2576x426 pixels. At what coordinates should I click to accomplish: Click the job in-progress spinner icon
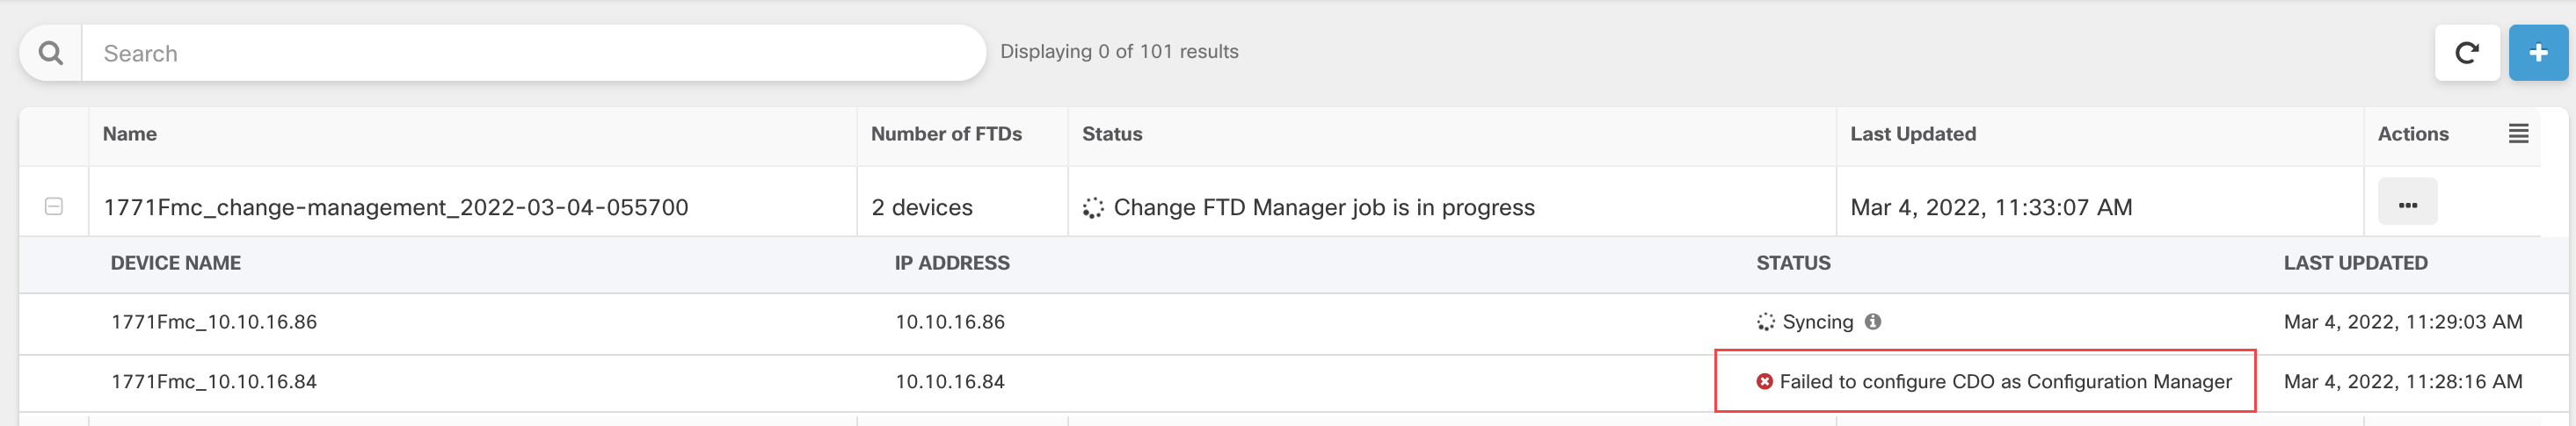1093,208
